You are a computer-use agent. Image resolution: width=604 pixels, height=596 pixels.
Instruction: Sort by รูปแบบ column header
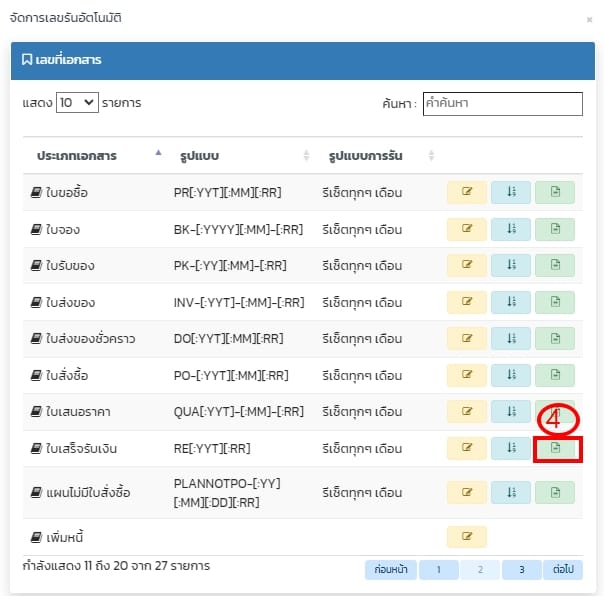(x=240, y=156)
